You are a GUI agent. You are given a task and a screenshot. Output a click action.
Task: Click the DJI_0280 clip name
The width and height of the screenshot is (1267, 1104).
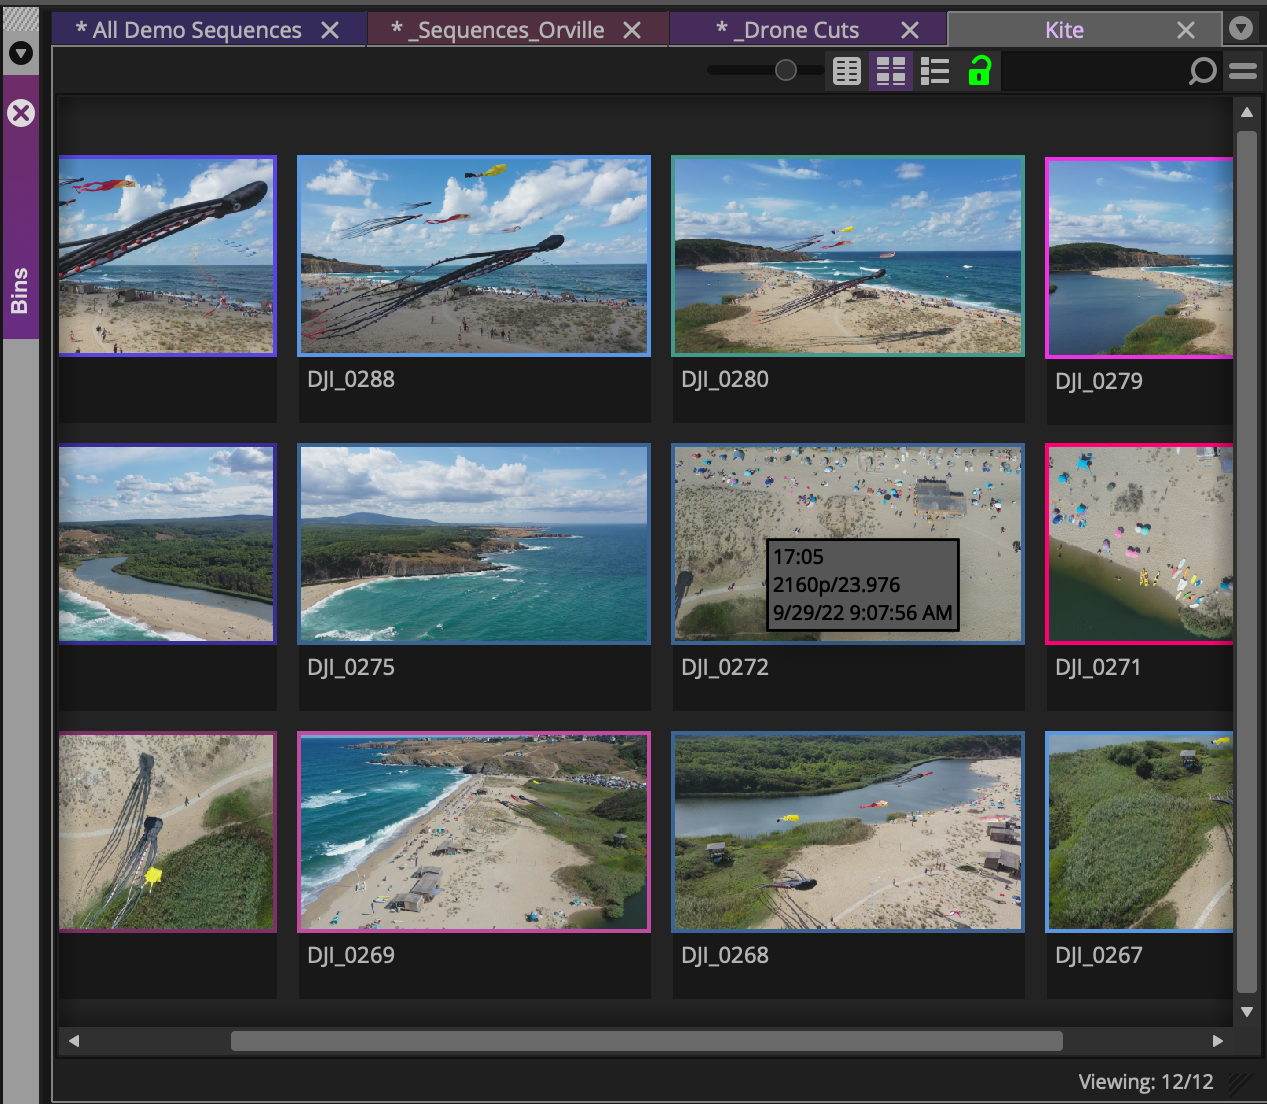click(x=725, y=380)
